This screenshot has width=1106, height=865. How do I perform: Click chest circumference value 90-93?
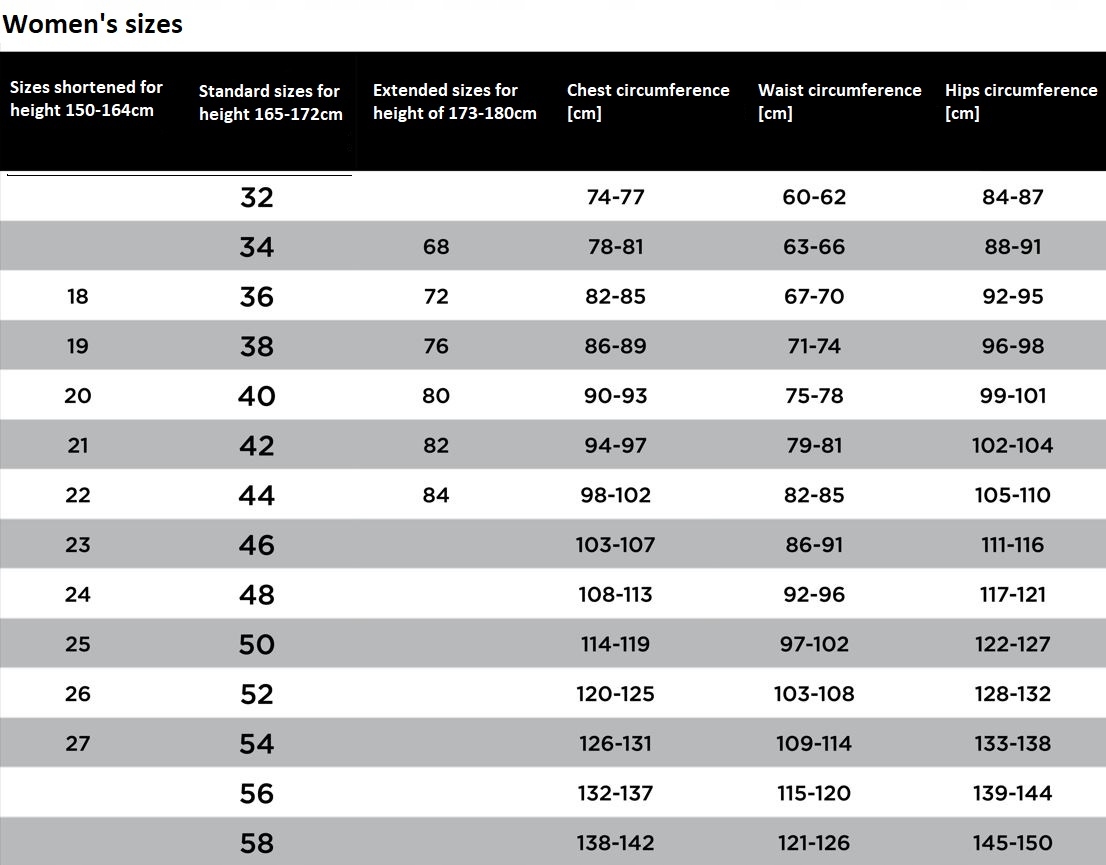click(615, 396)
